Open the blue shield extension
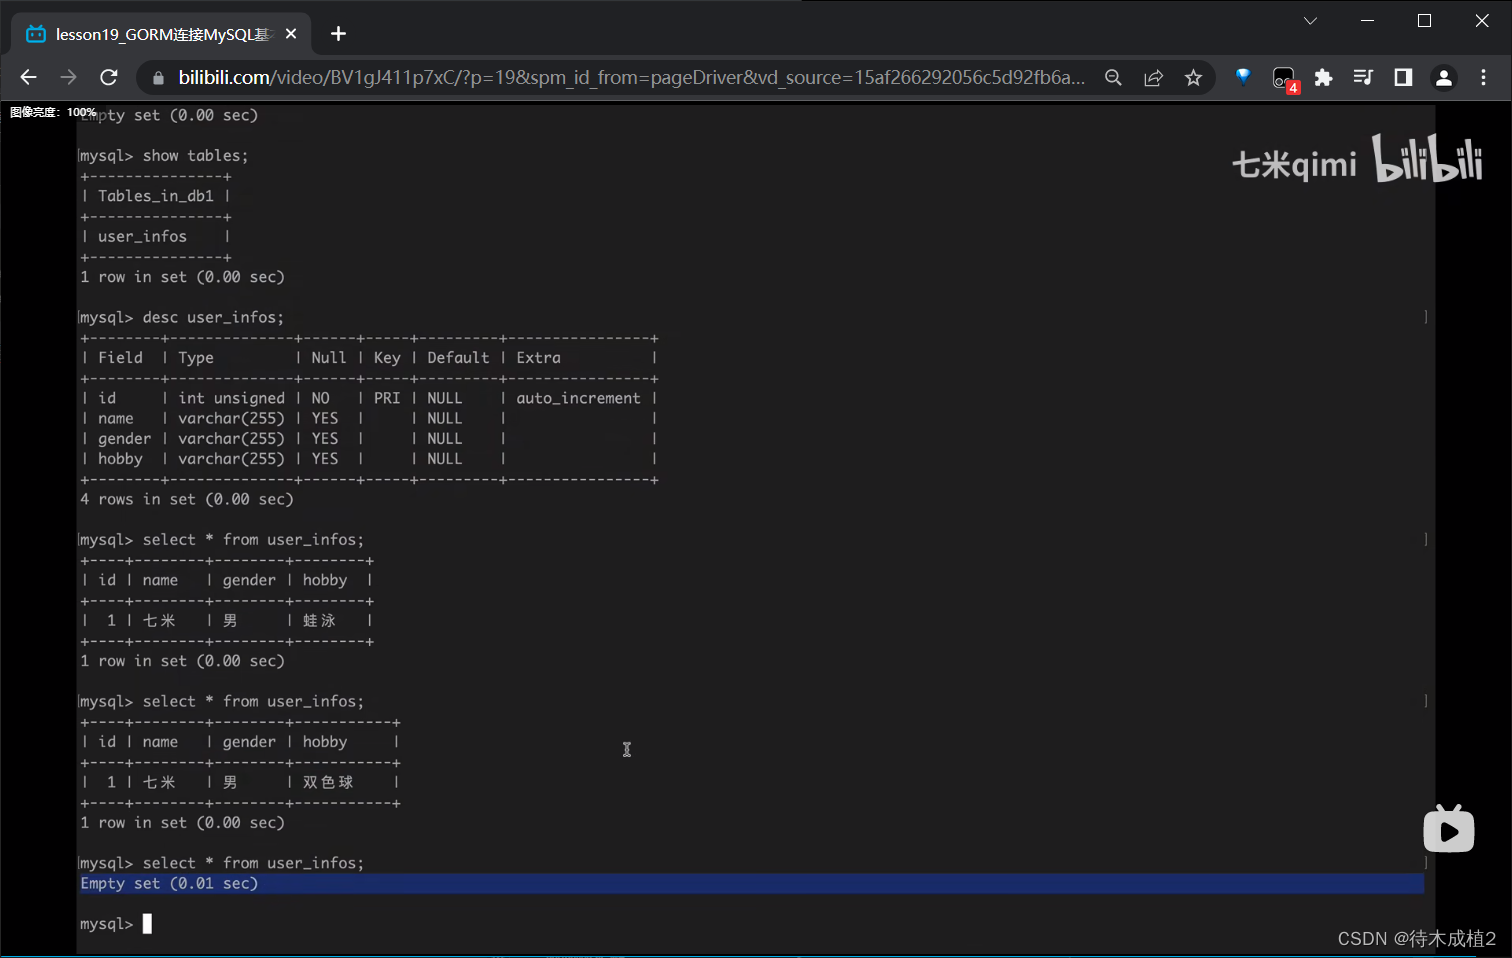This screenshot has width=1512, height=958. pos(1243,76)
